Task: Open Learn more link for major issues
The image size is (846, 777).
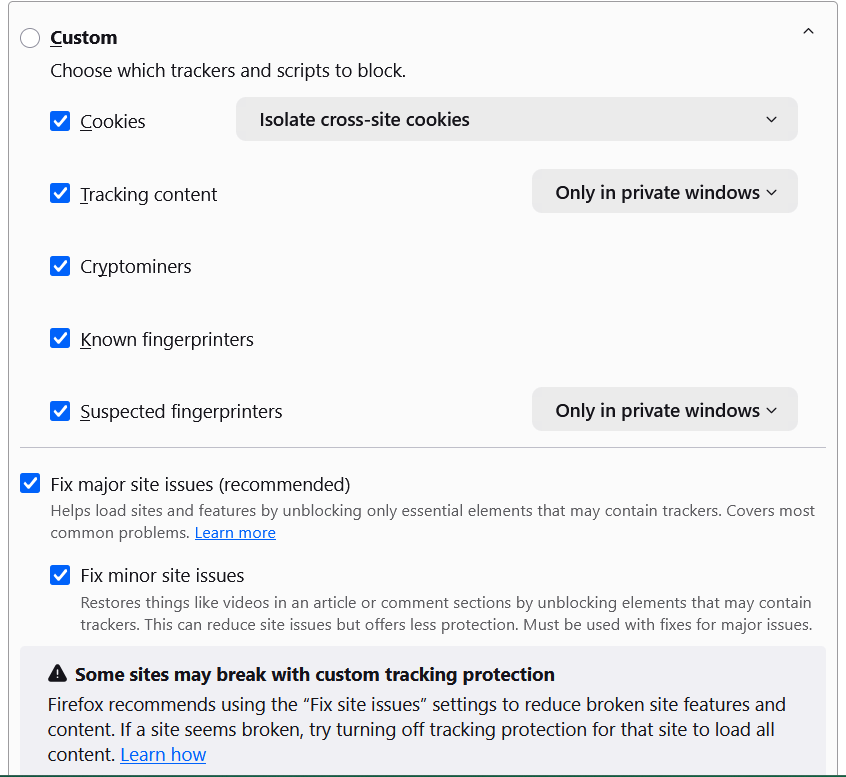Action: 235,533
